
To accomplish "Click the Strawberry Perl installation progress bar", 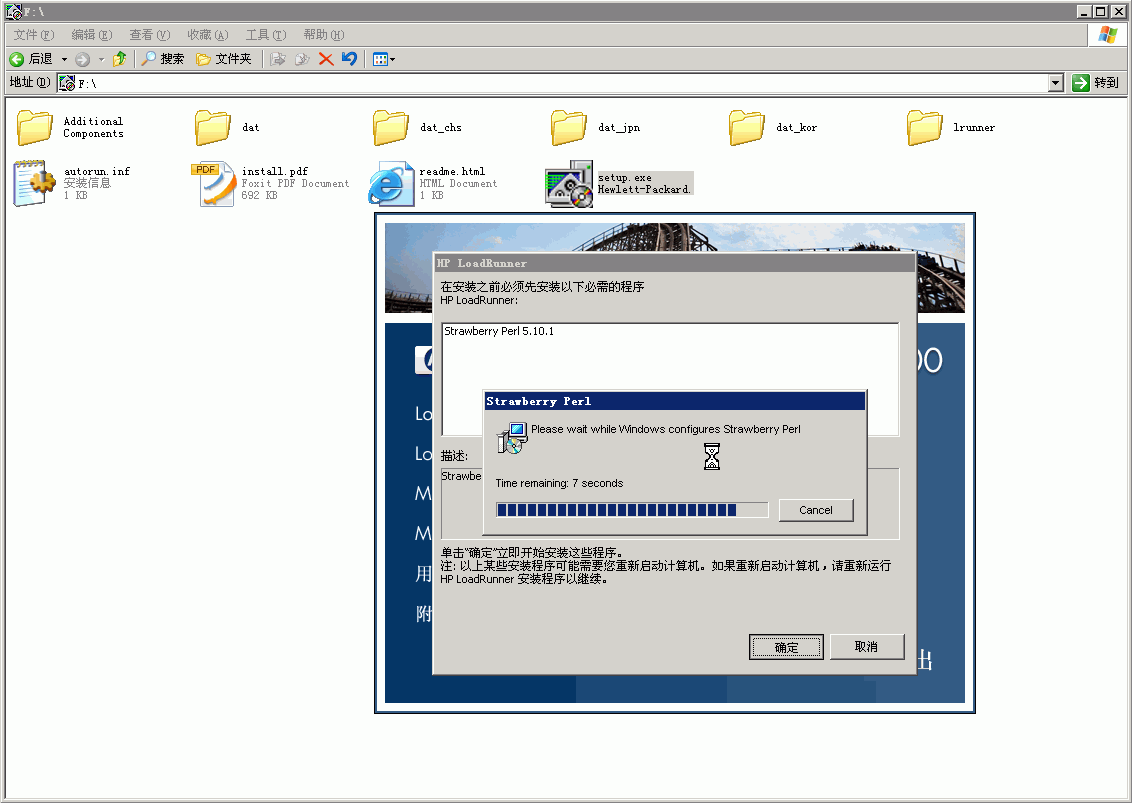I will point(632,510).
